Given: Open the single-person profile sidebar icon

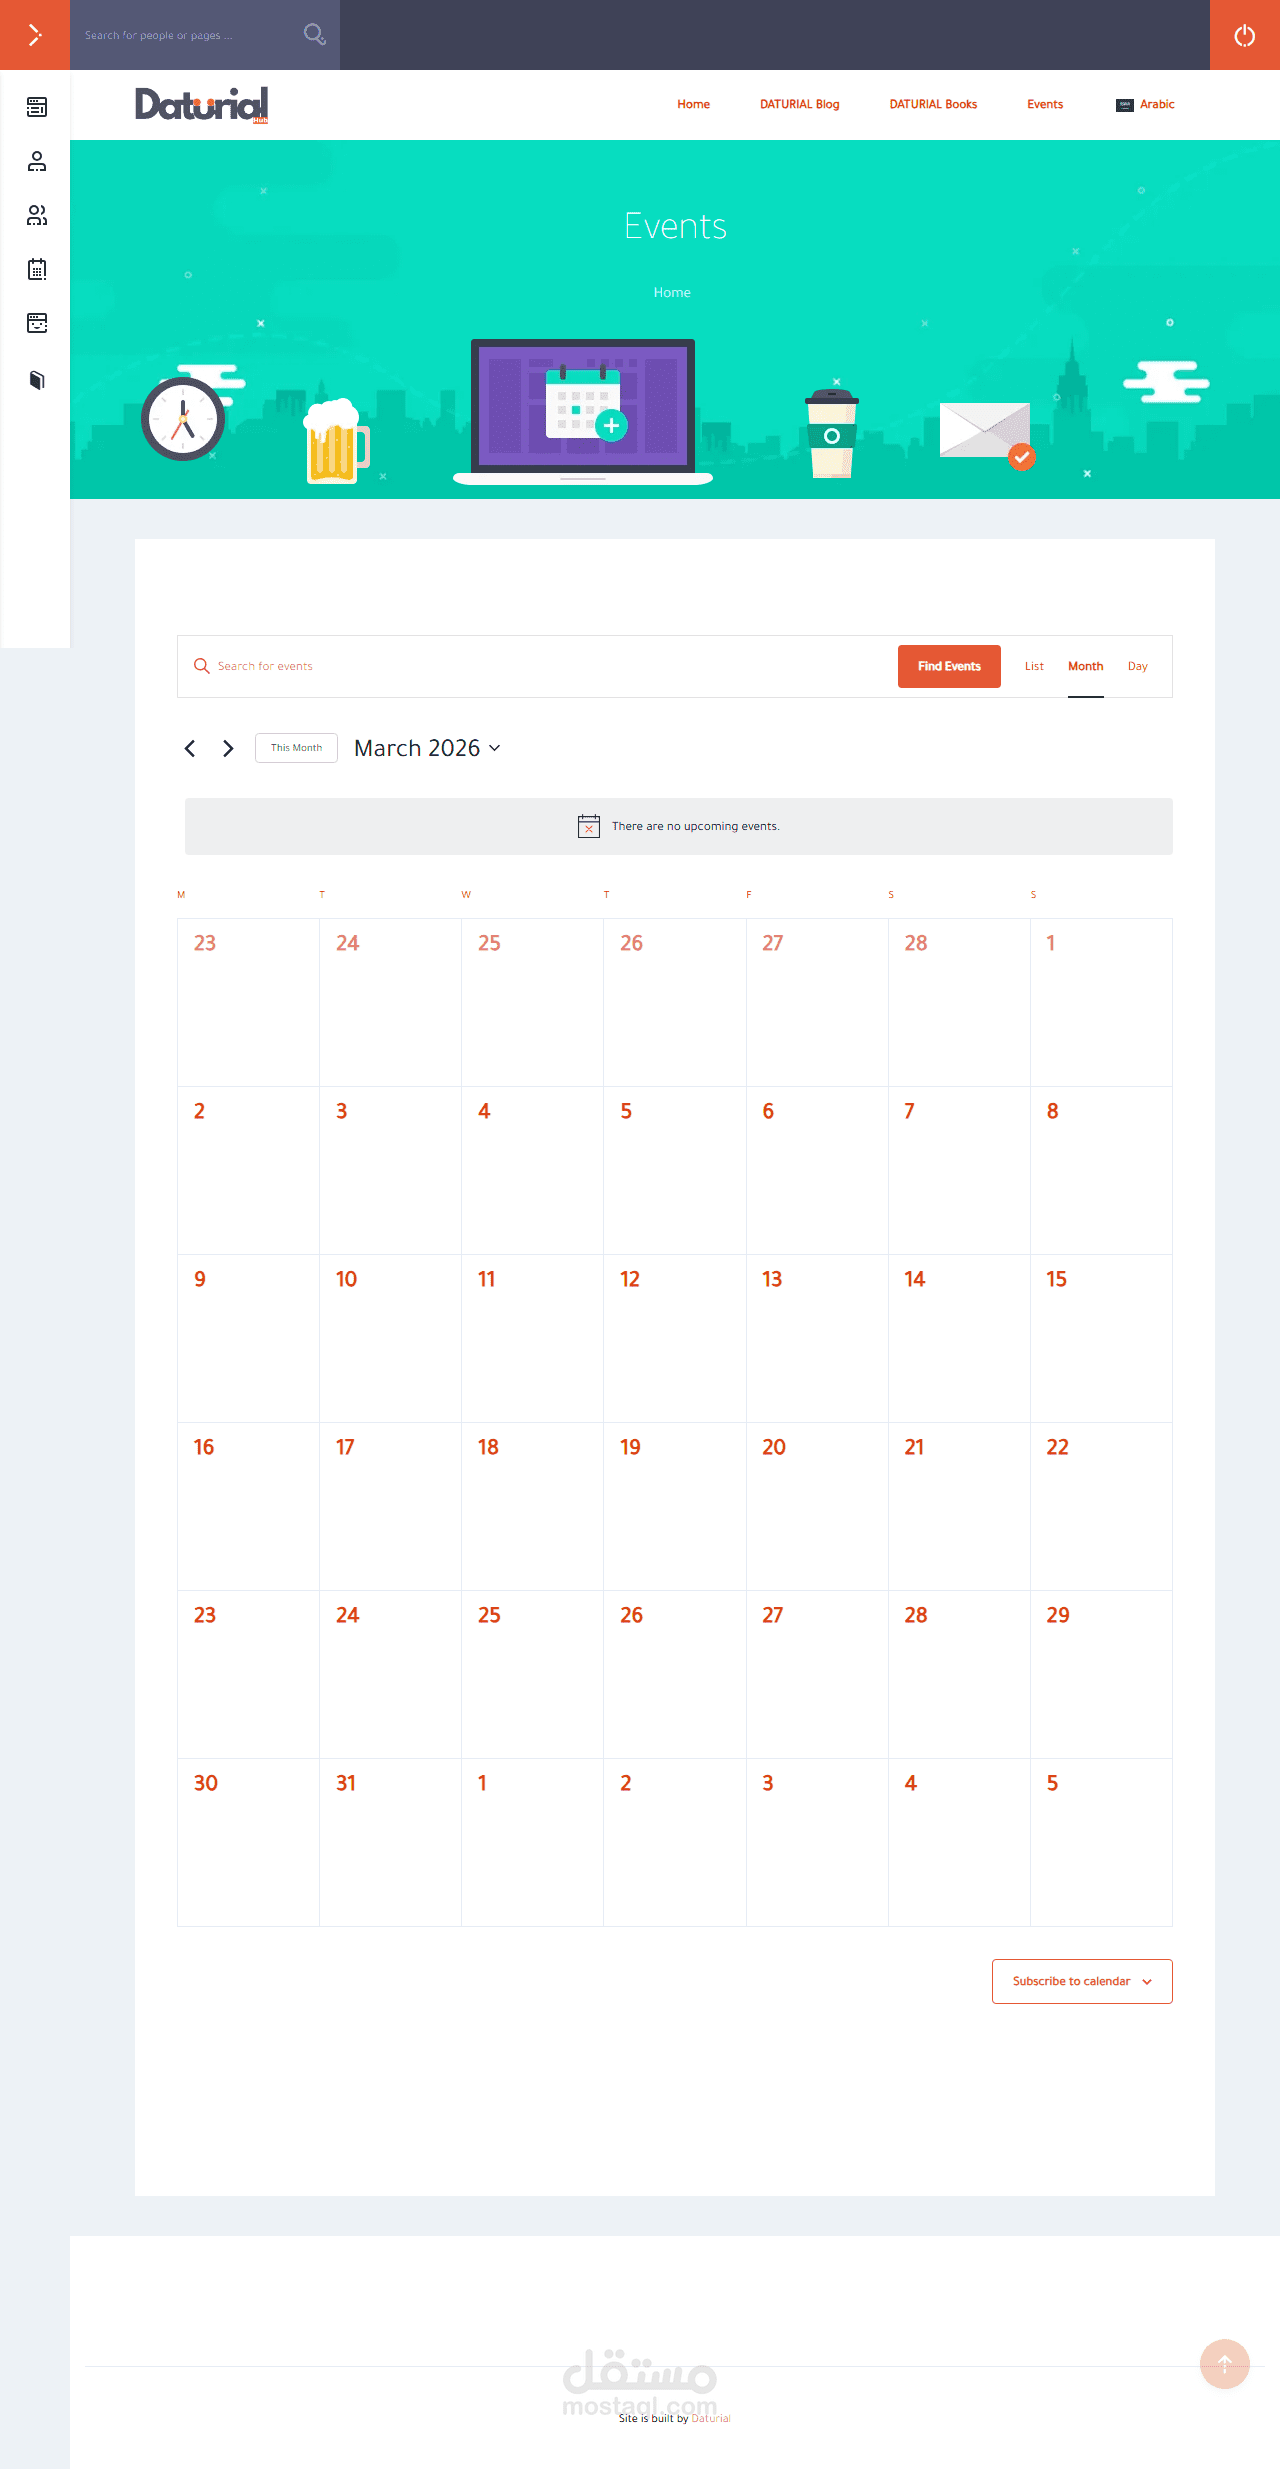Looking at the screenshot, I should [37, 161].
